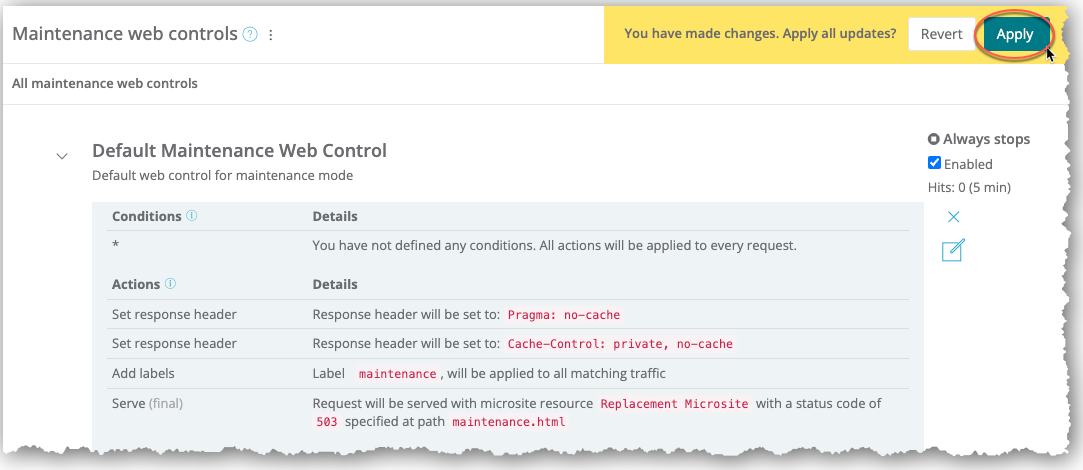Open help icon beside Maintenance web controls
The width and height of the screenshot is (1083, 470).
pyautogui.click(x=250, y=34)
